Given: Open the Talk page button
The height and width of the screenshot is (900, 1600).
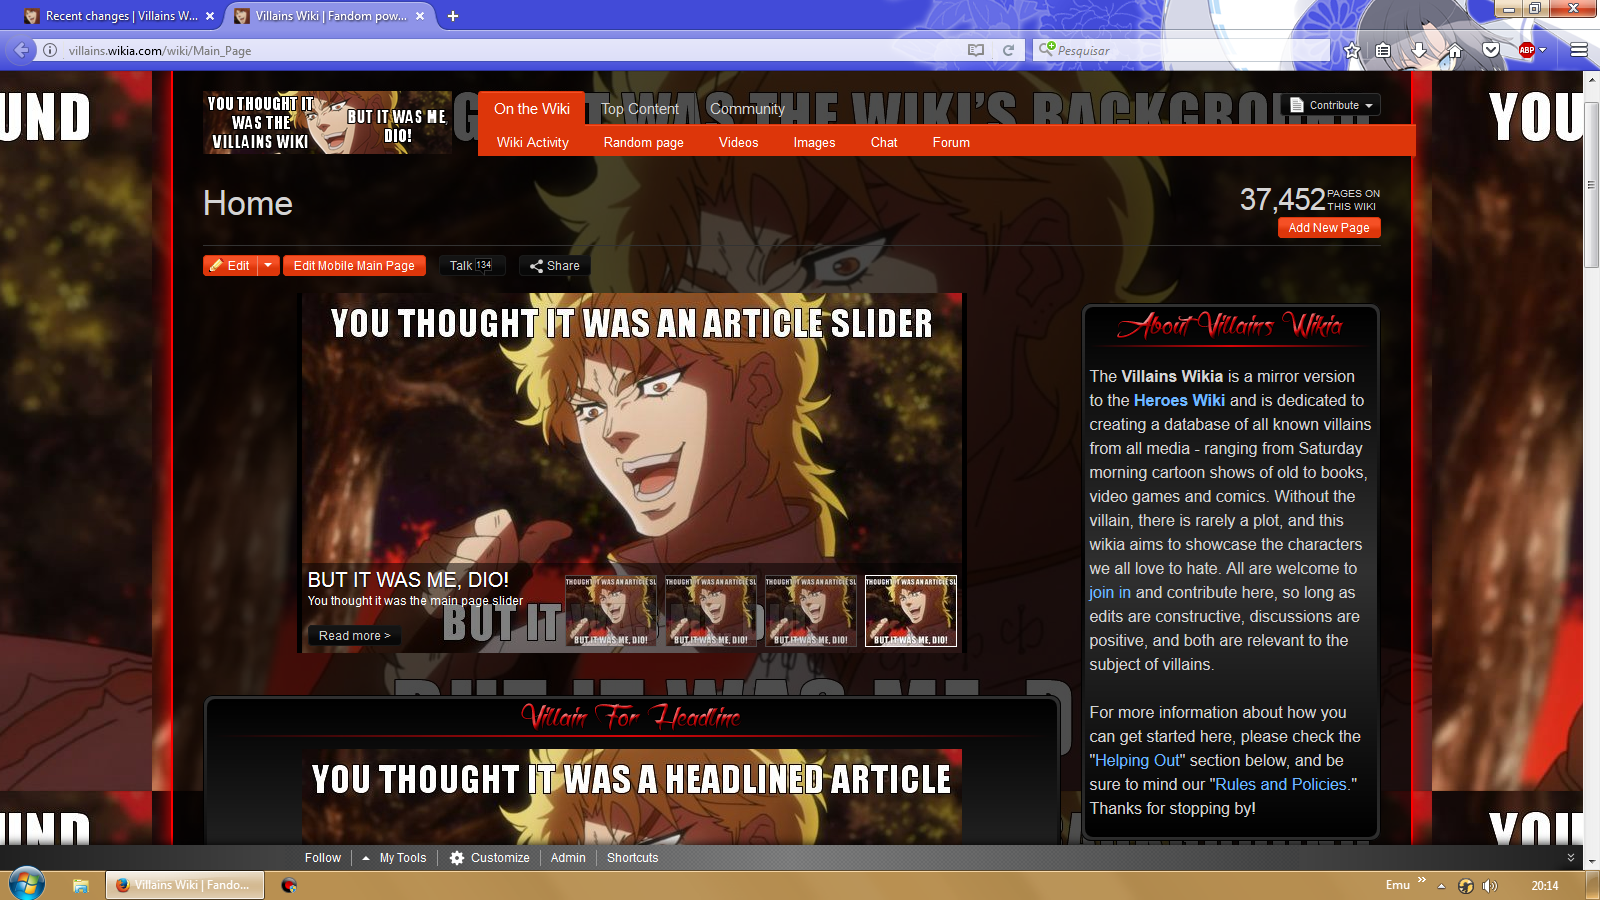Looking at the screenshot, I should pos(471,265).
